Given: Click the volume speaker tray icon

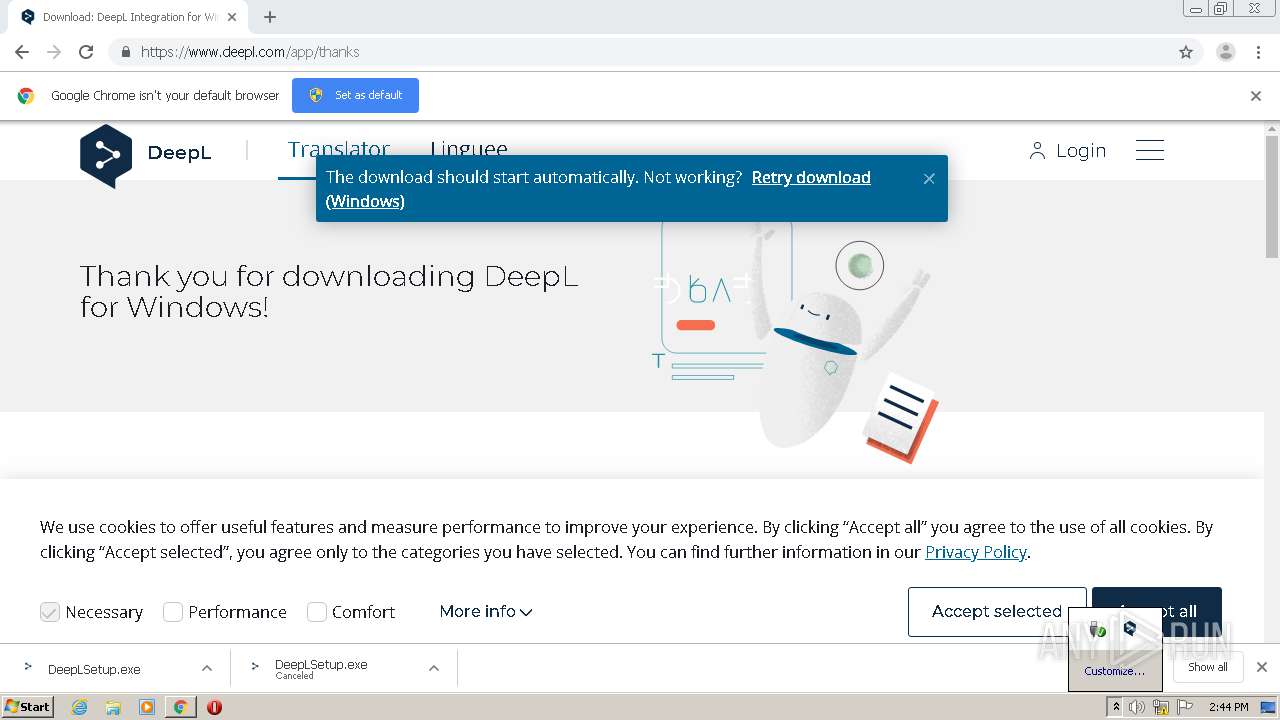Looking at the screenshot, I should (x=1137, y=707).
